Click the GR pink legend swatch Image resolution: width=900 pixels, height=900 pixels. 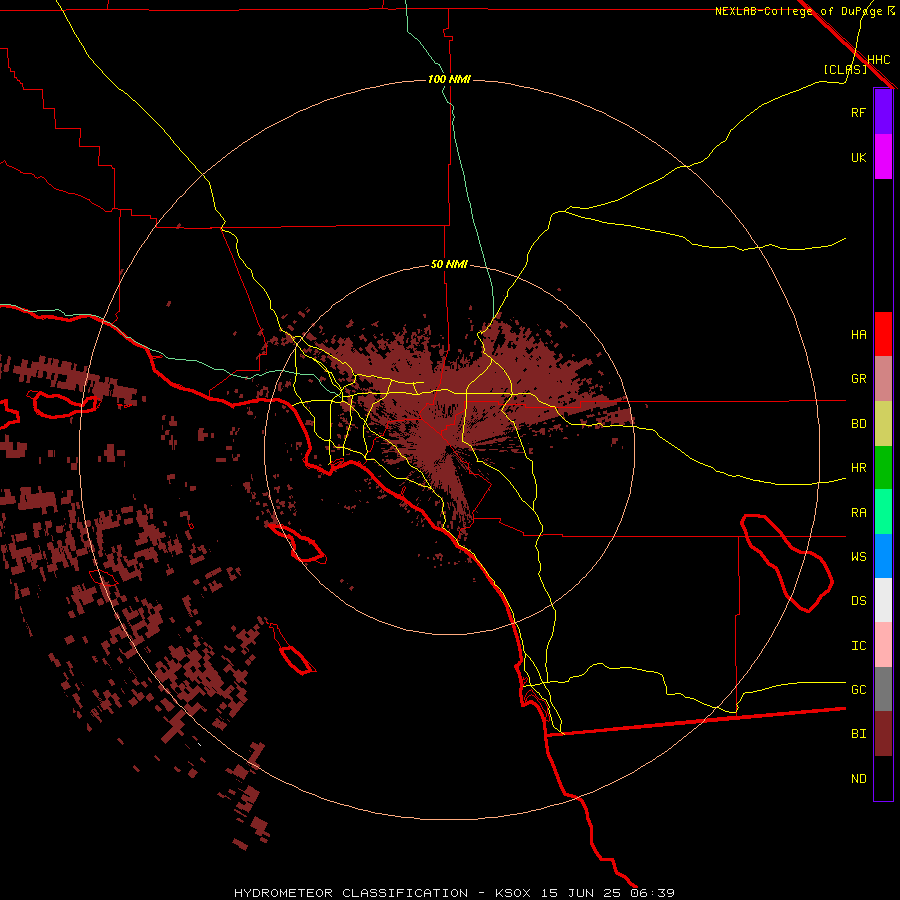883,379
